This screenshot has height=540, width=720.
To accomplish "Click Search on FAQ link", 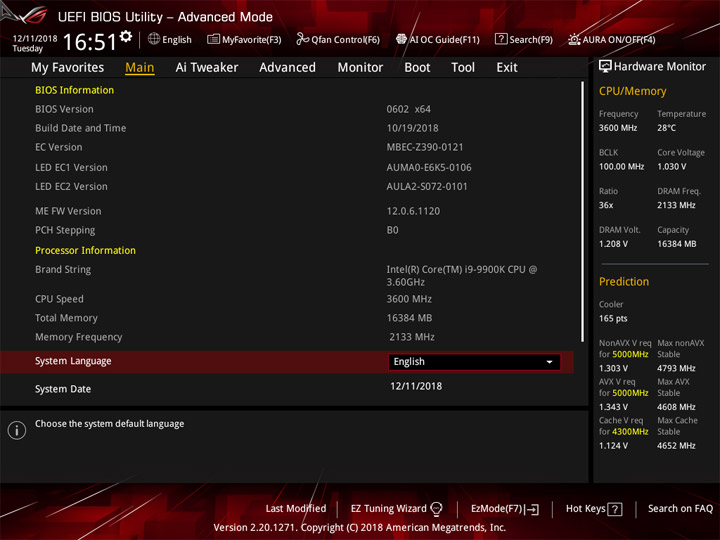I will coord(681,509).
